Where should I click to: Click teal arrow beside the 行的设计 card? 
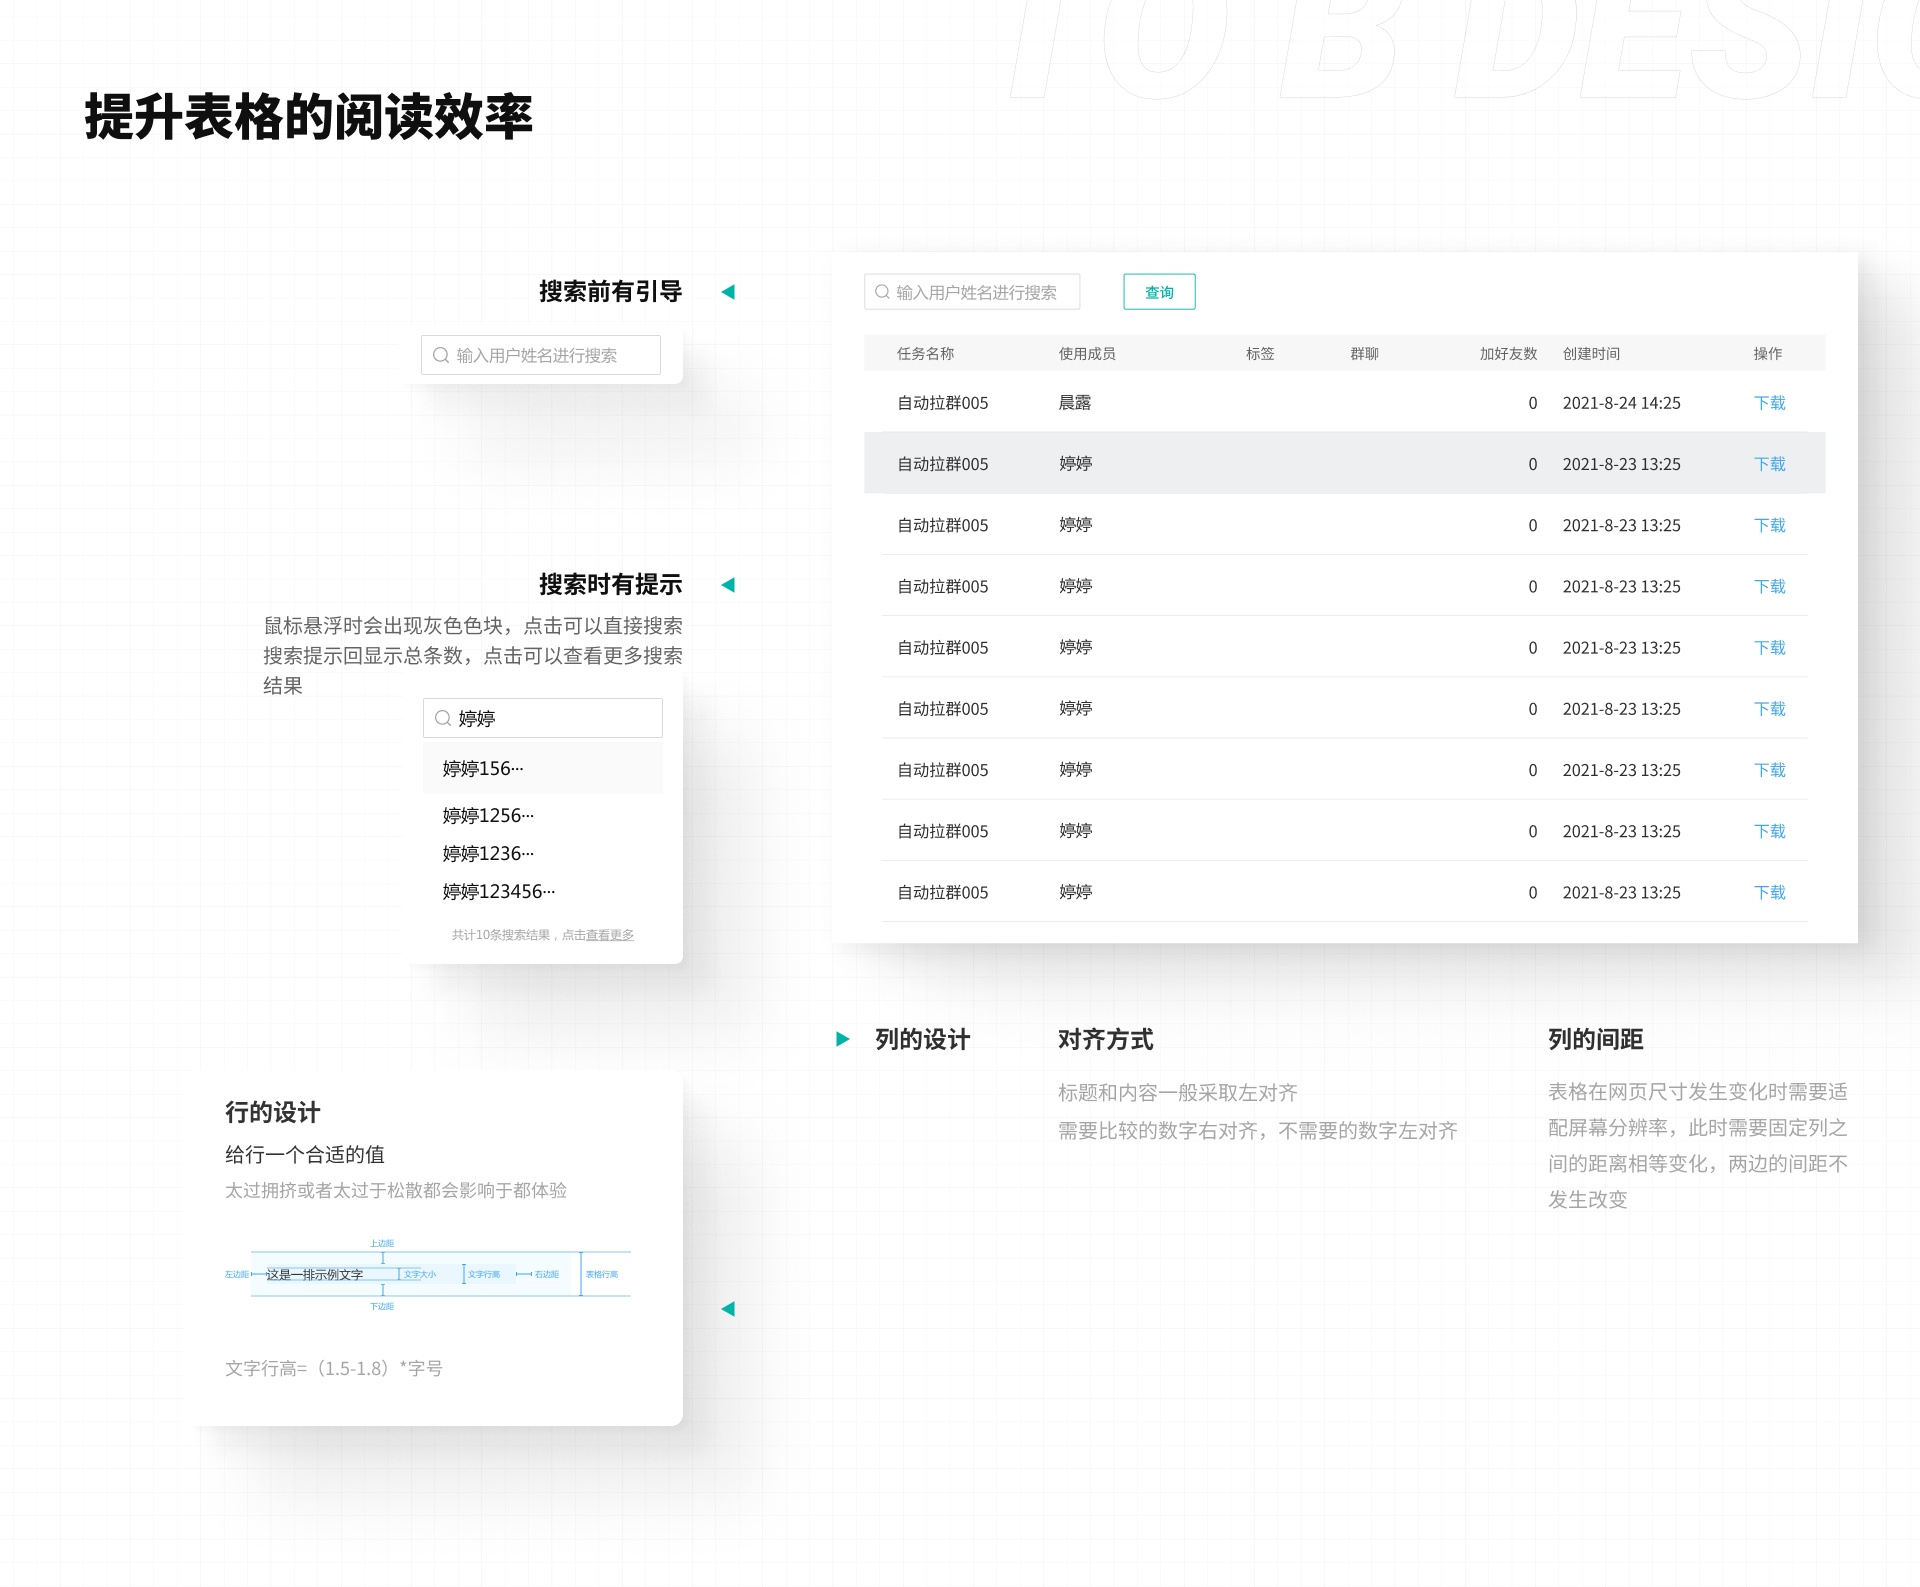coord(728,1308)
